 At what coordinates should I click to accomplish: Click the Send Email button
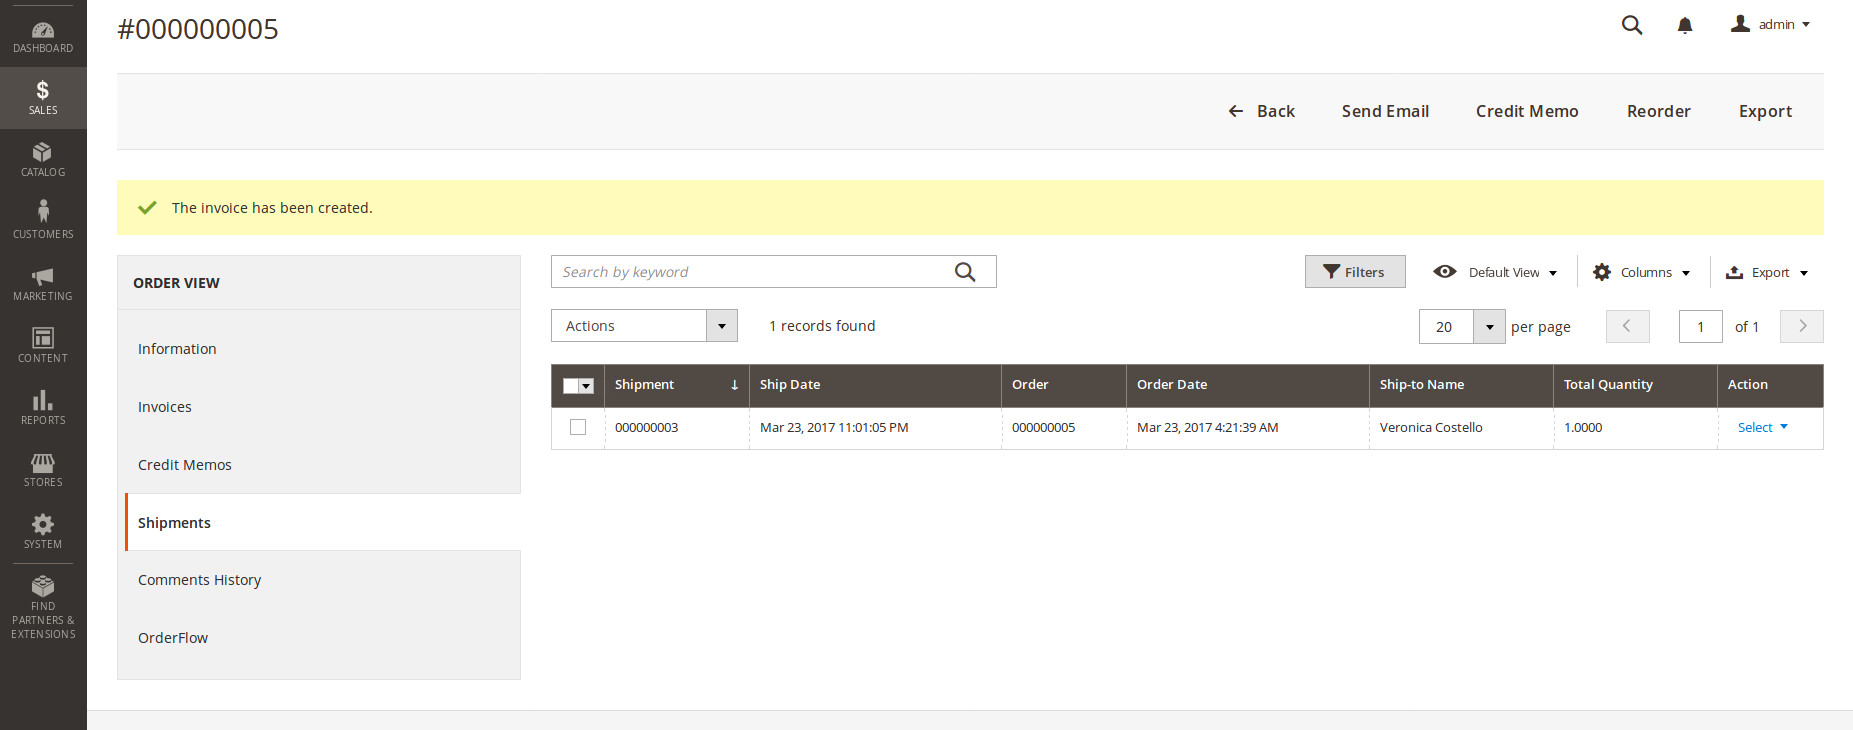[1385, 111]
